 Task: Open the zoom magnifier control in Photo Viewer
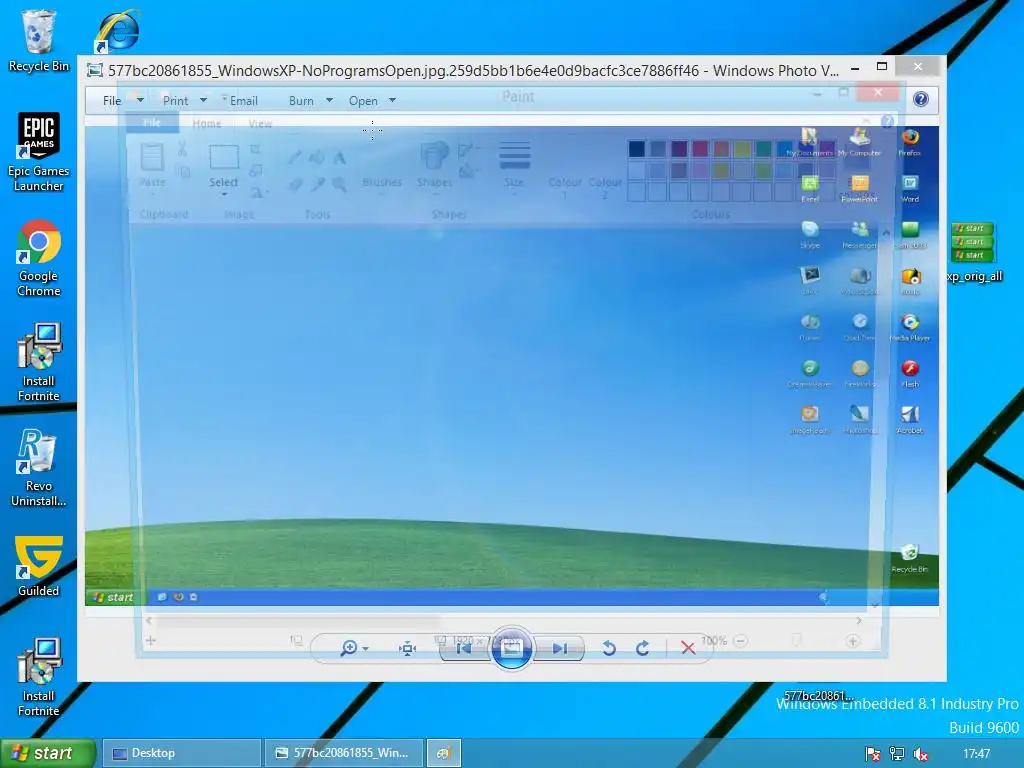(x=349, y=647)
